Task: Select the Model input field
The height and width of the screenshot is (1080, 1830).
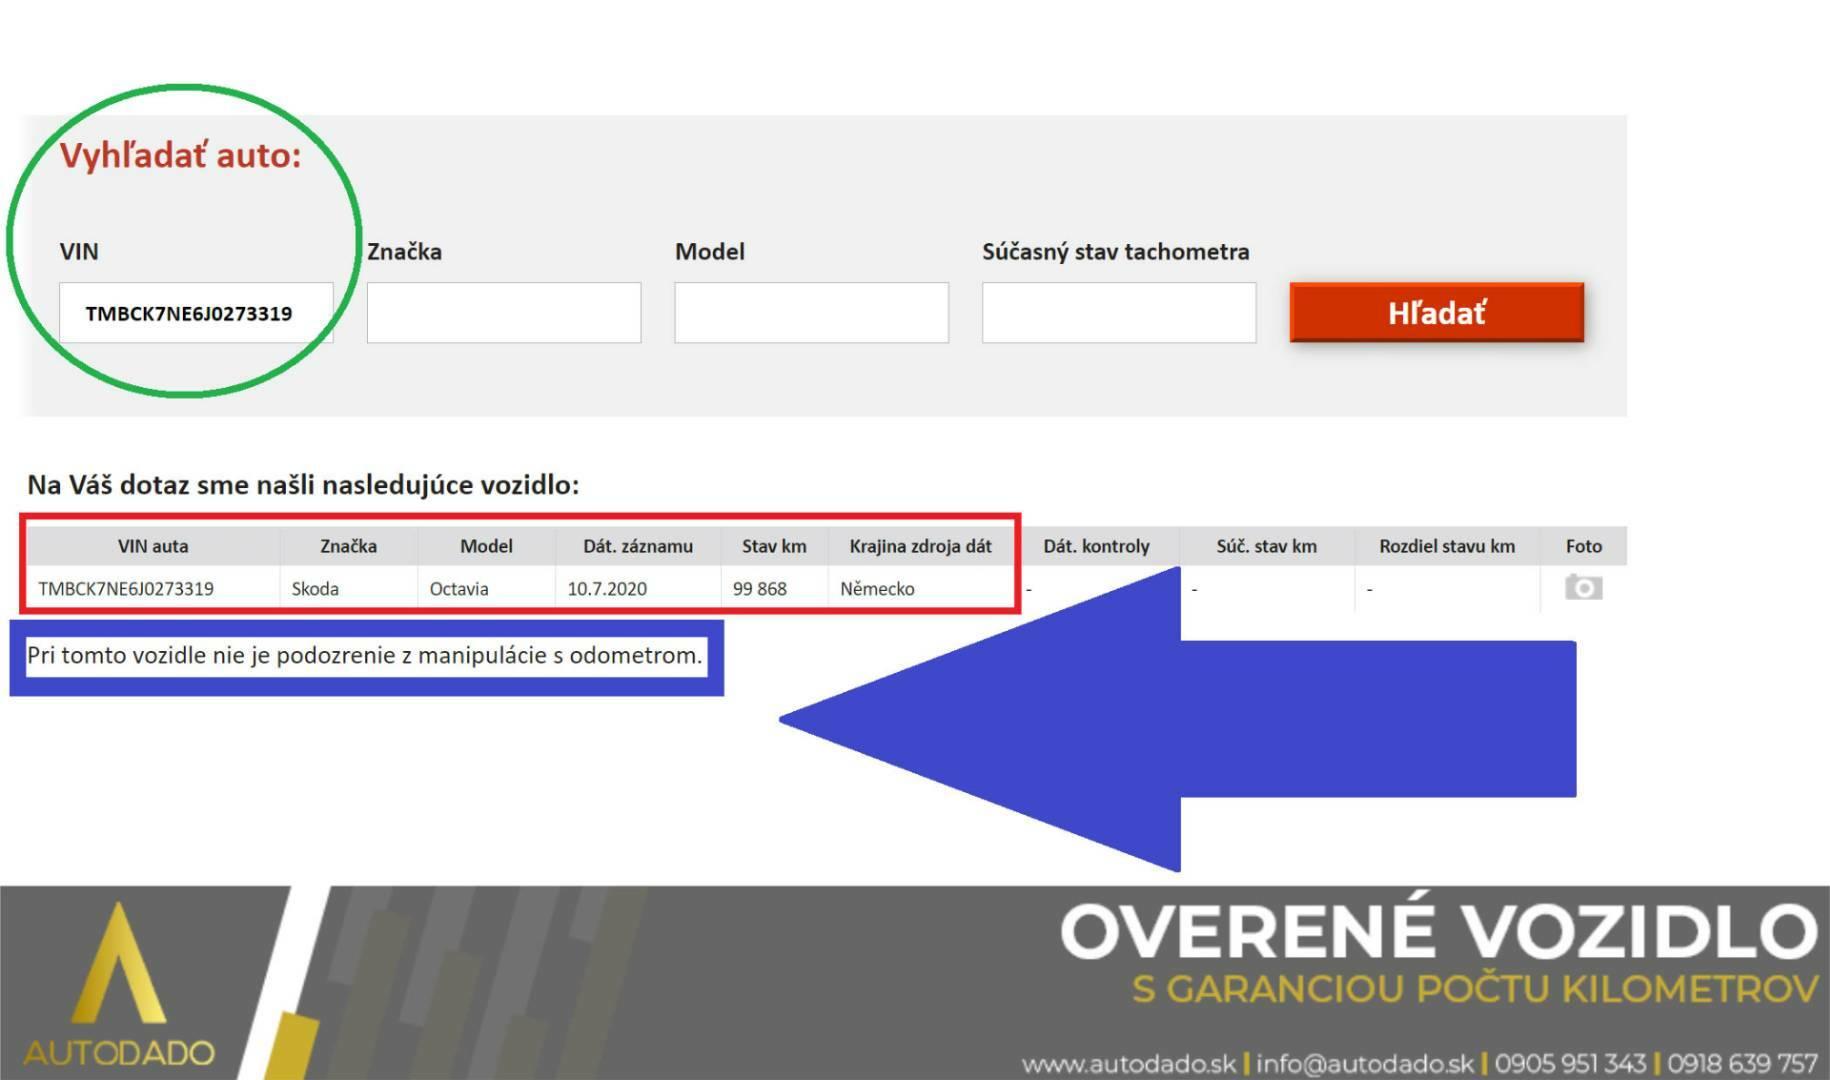Action: [x=811, y=313]
